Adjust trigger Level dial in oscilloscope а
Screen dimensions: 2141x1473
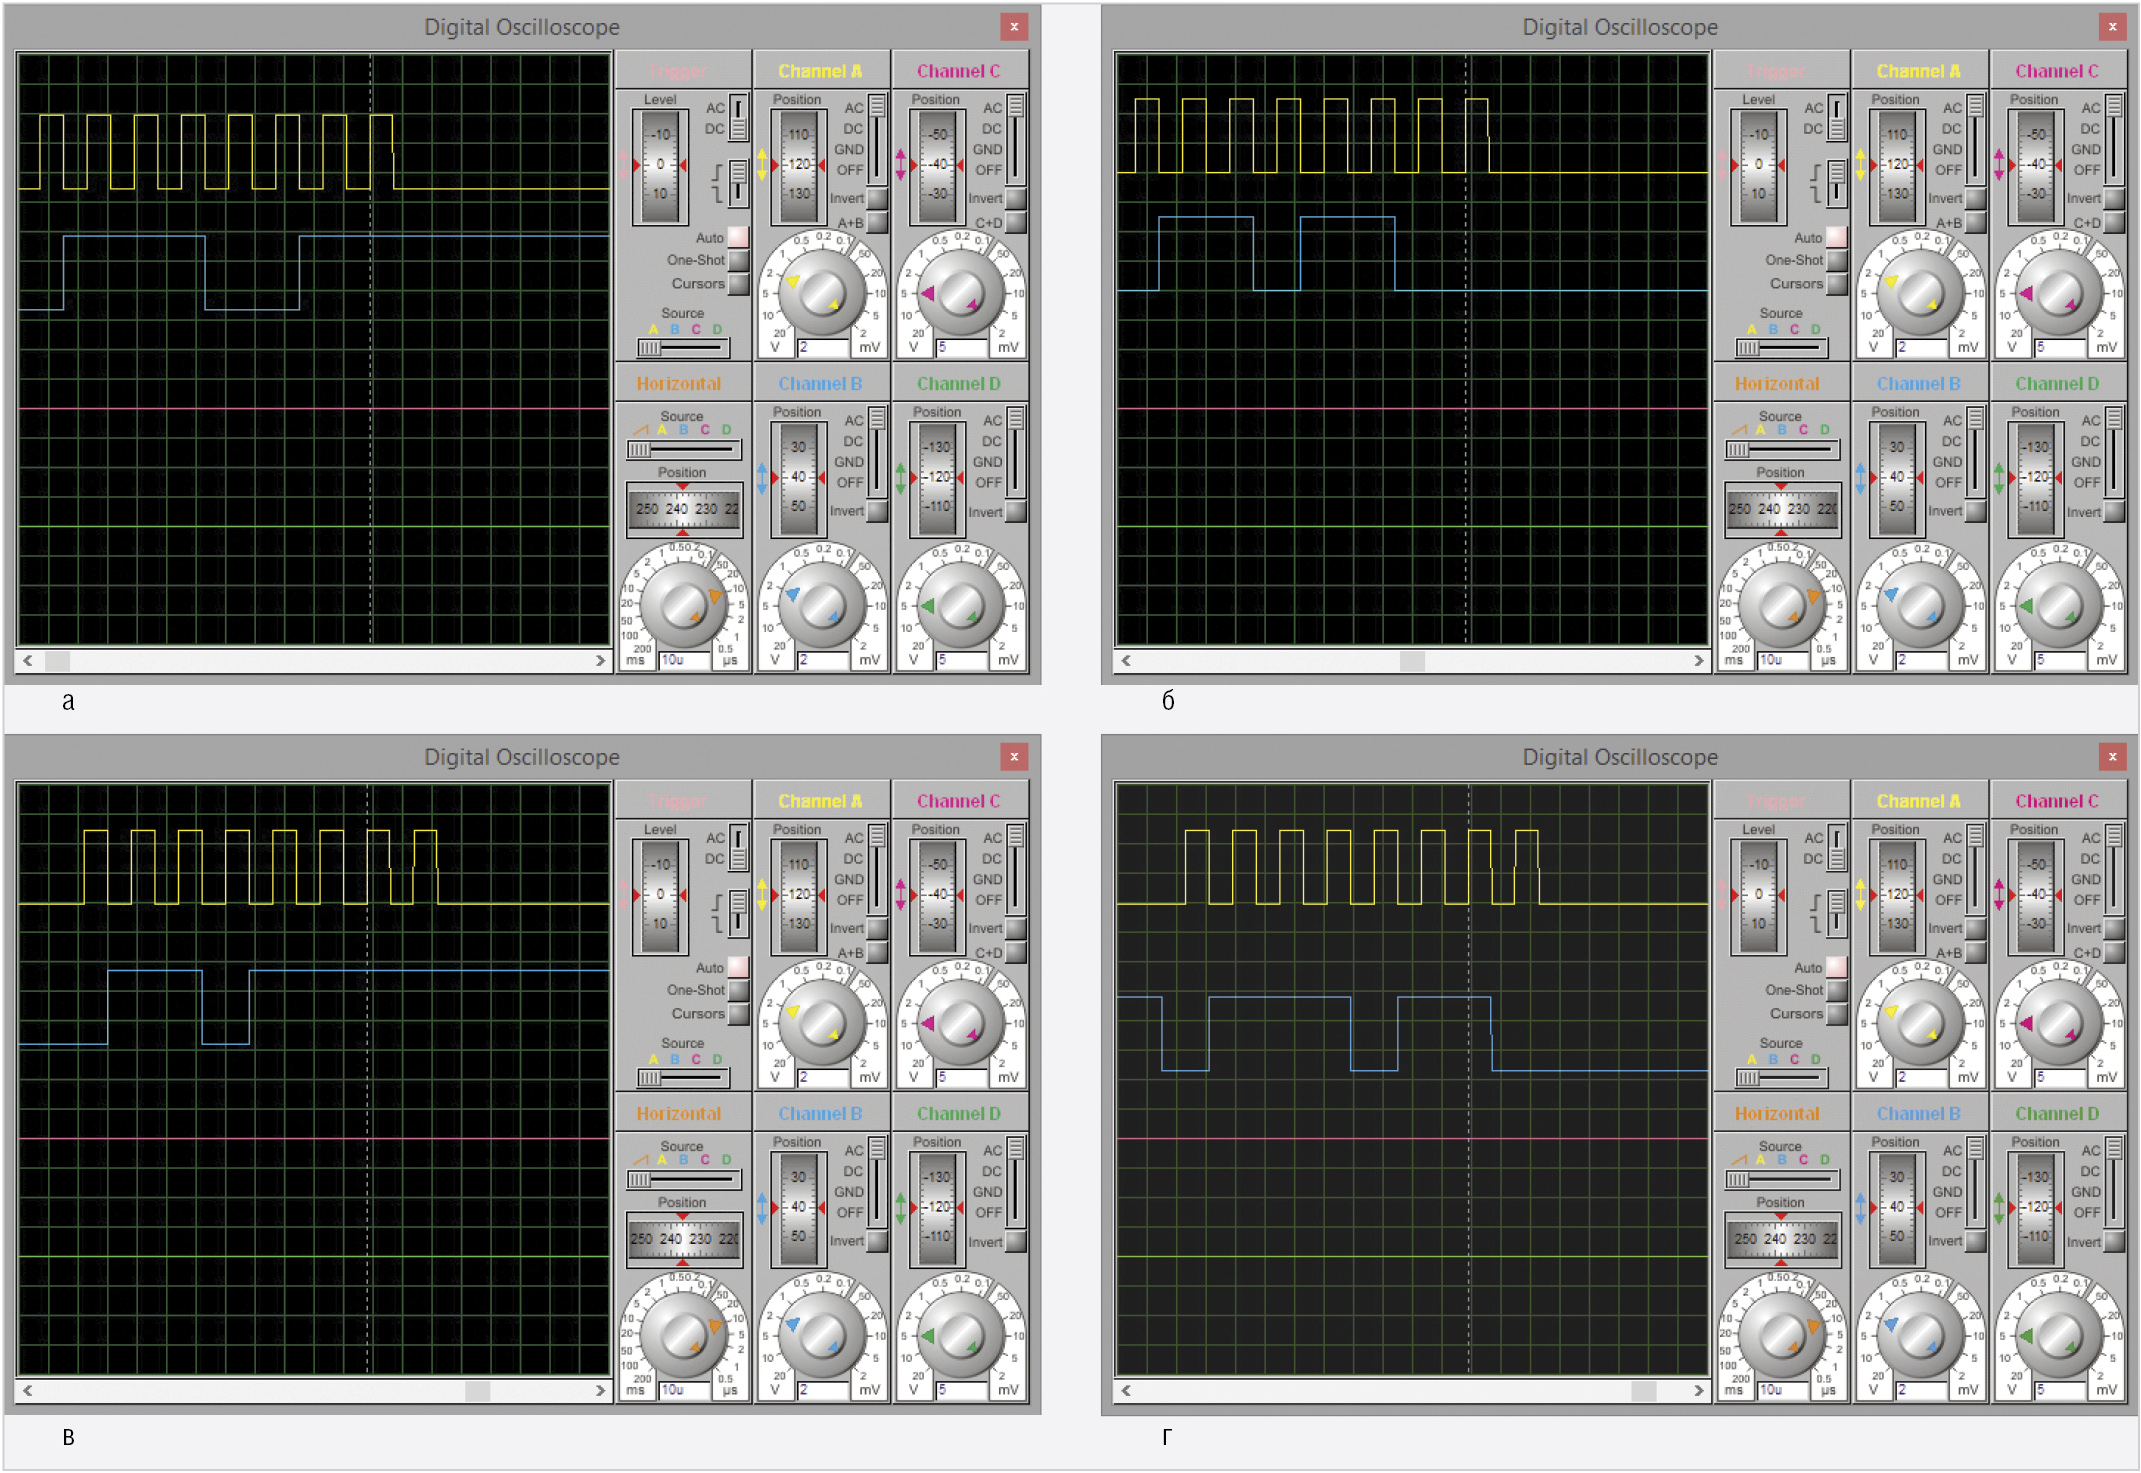[660, 165]
